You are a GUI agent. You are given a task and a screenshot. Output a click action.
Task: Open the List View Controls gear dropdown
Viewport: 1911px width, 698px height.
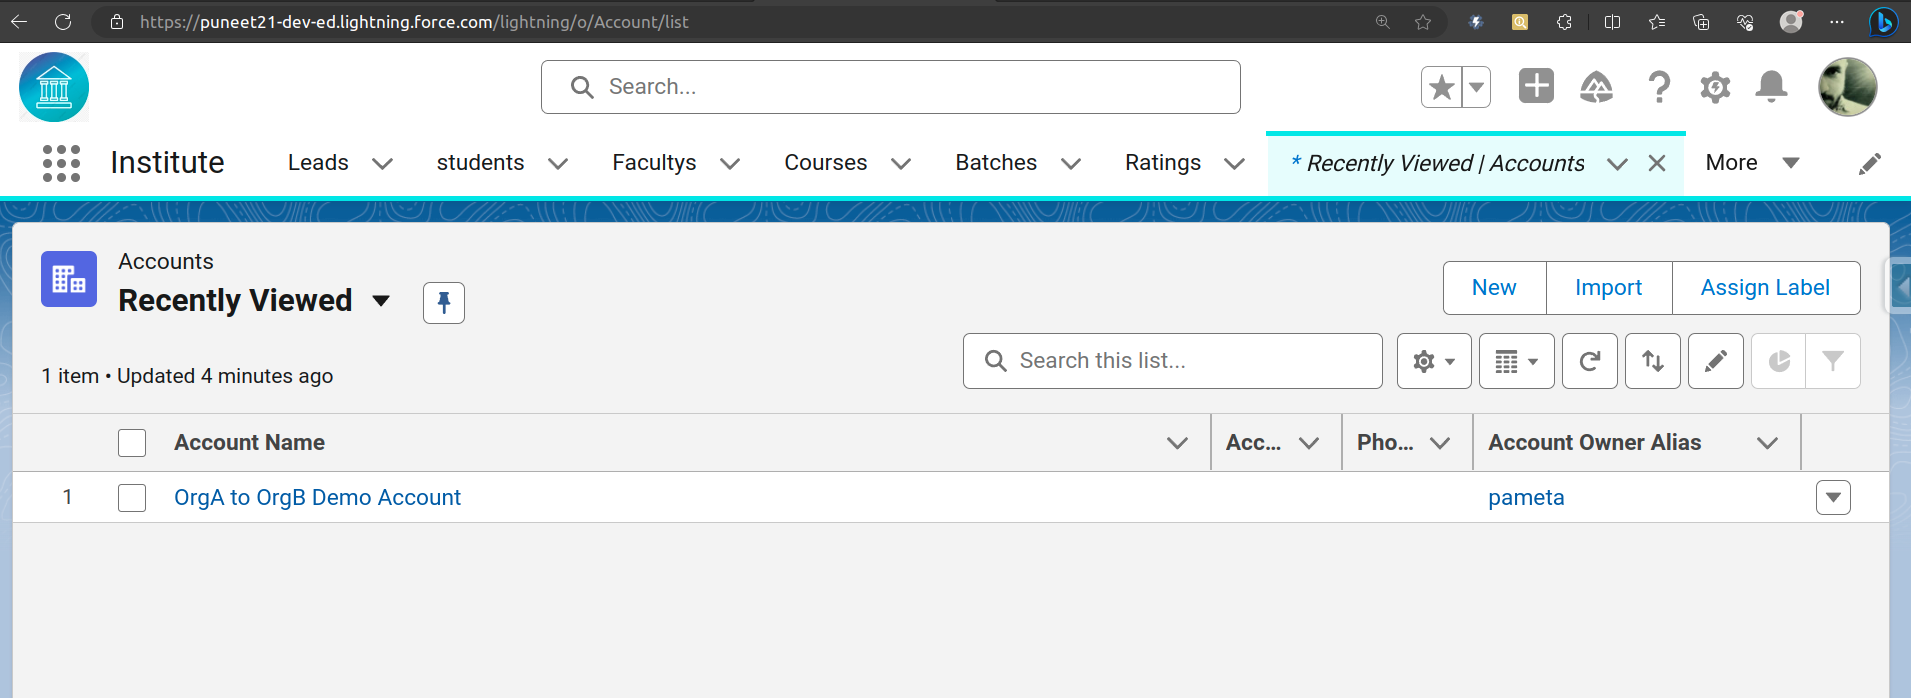point(1433,361)
